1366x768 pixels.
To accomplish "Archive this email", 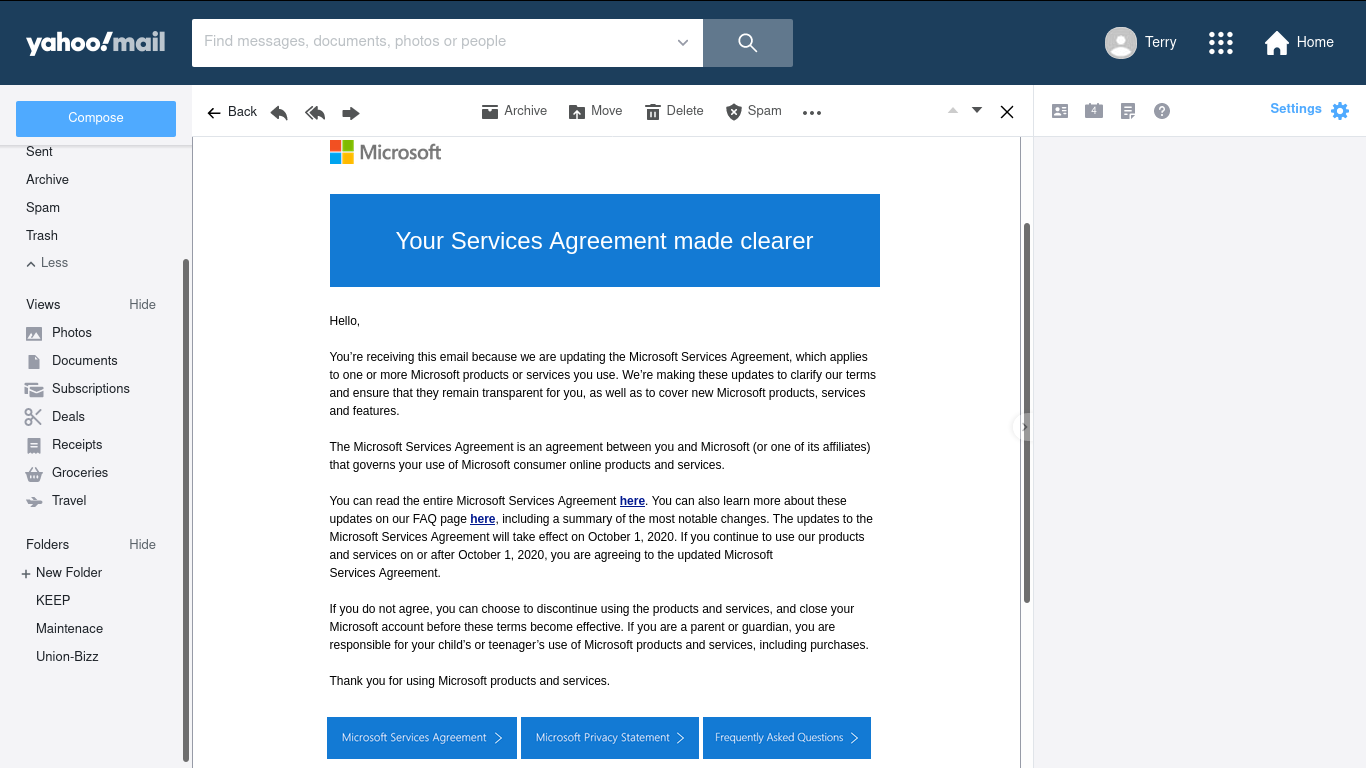I will (x=514, y=111).
